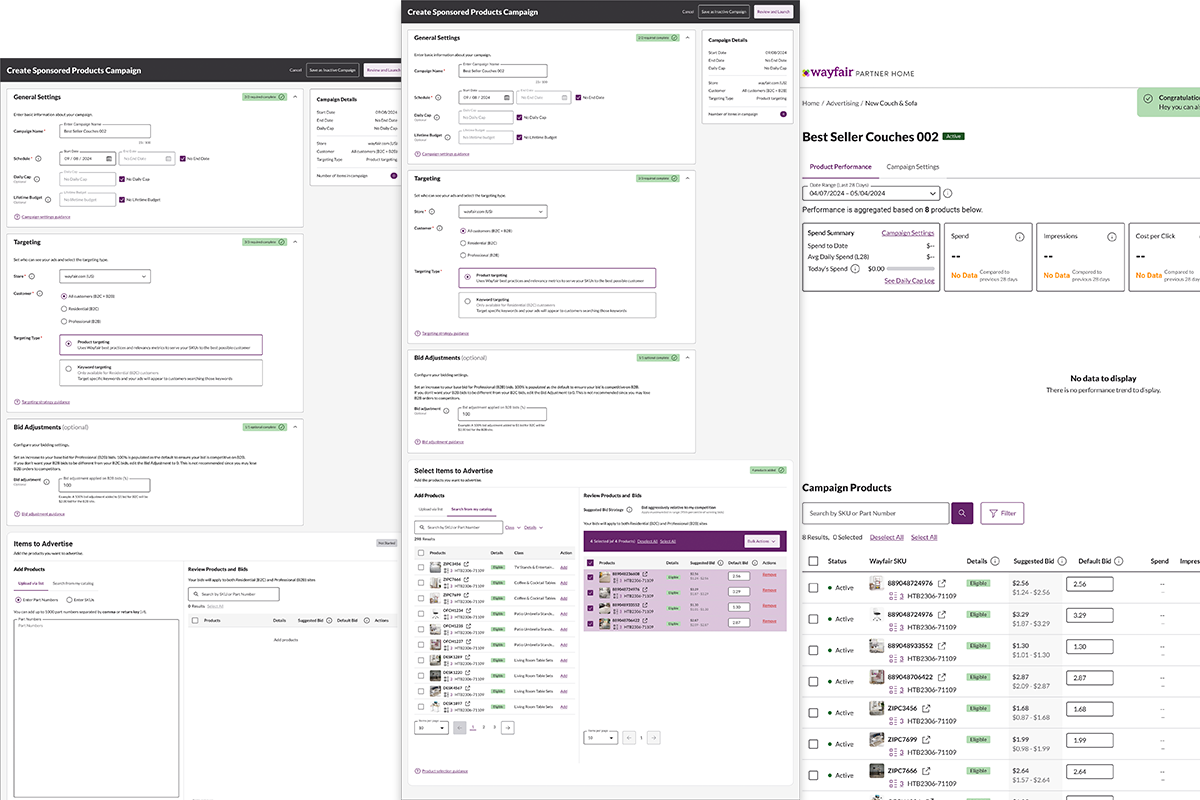
Task: Collapse the General Settings section in the middle form
Action: [x=688, y=38]
